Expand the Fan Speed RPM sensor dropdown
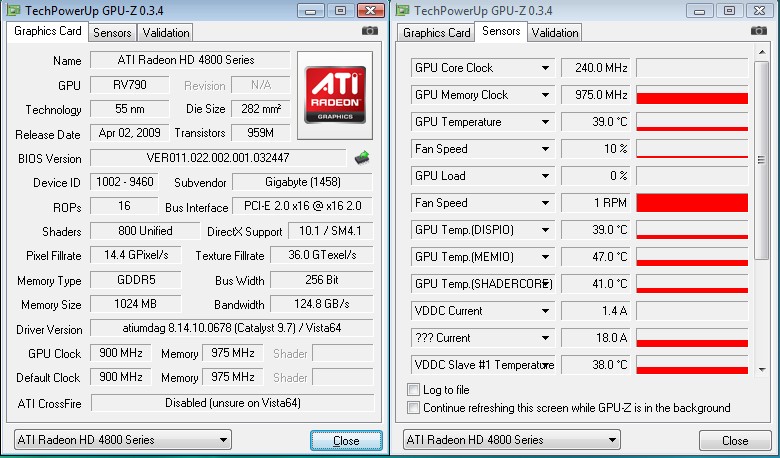The width and height of the screenshot is (780, 458). pyautogui.click(x=546, y=203)
